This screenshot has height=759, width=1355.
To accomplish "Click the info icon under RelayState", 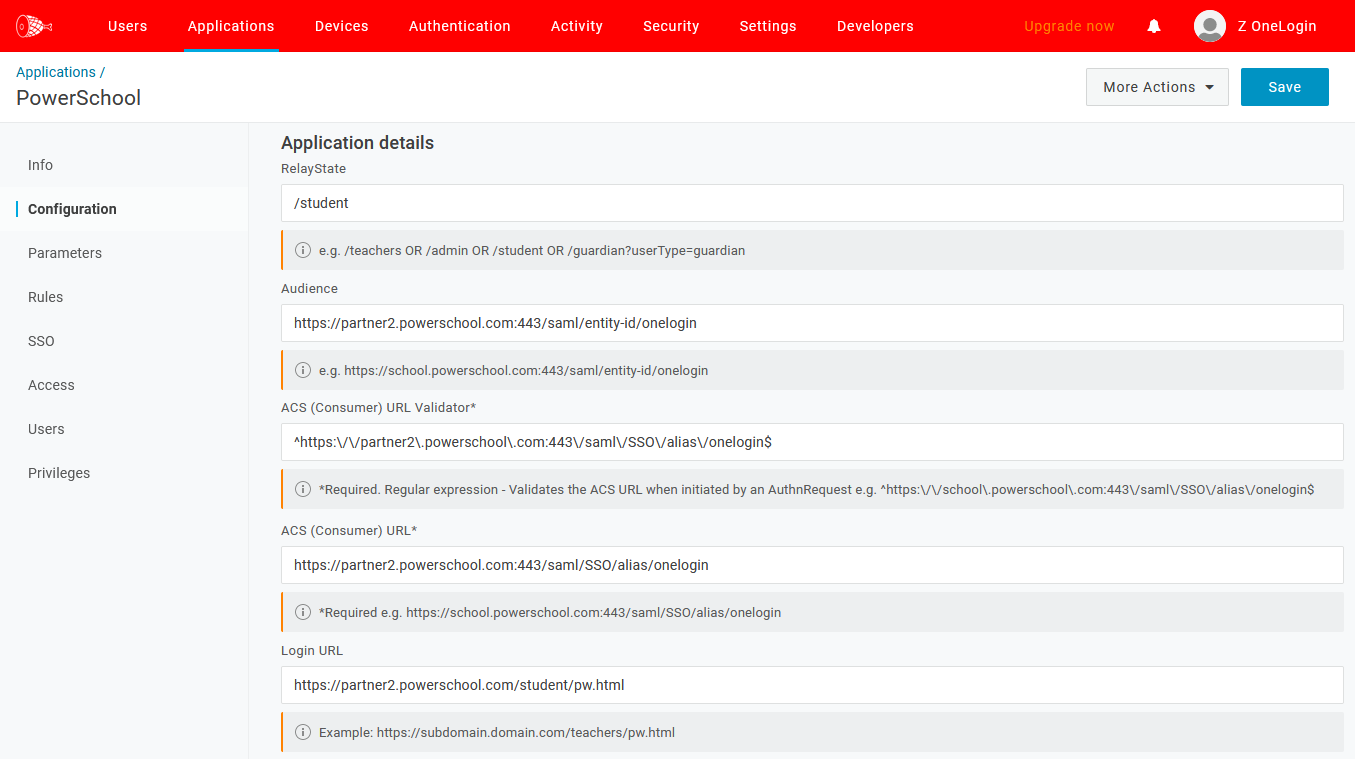I will pos(303,250).
